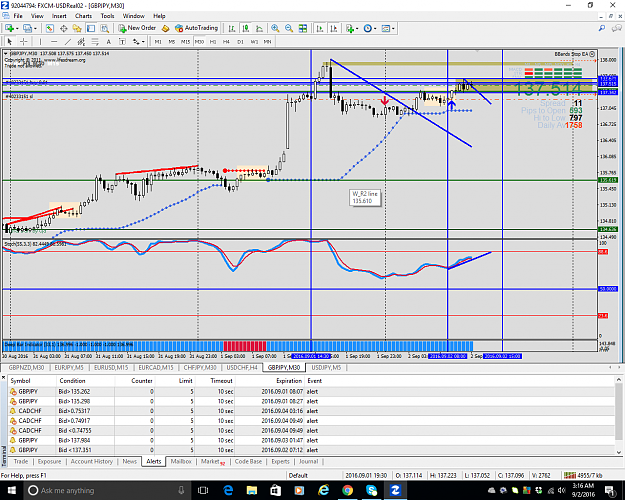Open the Indicators list icon

tap(350, 28)
